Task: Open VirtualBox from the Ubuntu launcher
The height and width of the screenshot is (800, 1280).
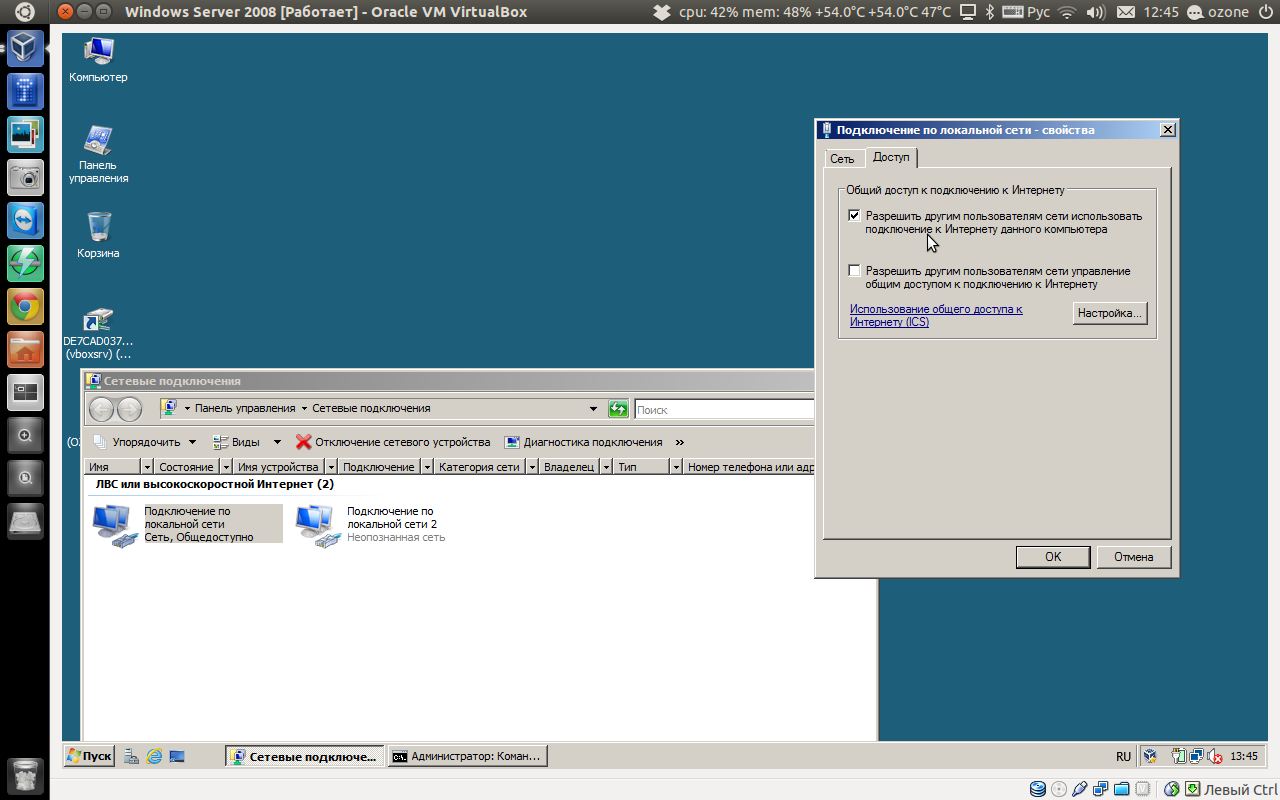Action: 25,49
